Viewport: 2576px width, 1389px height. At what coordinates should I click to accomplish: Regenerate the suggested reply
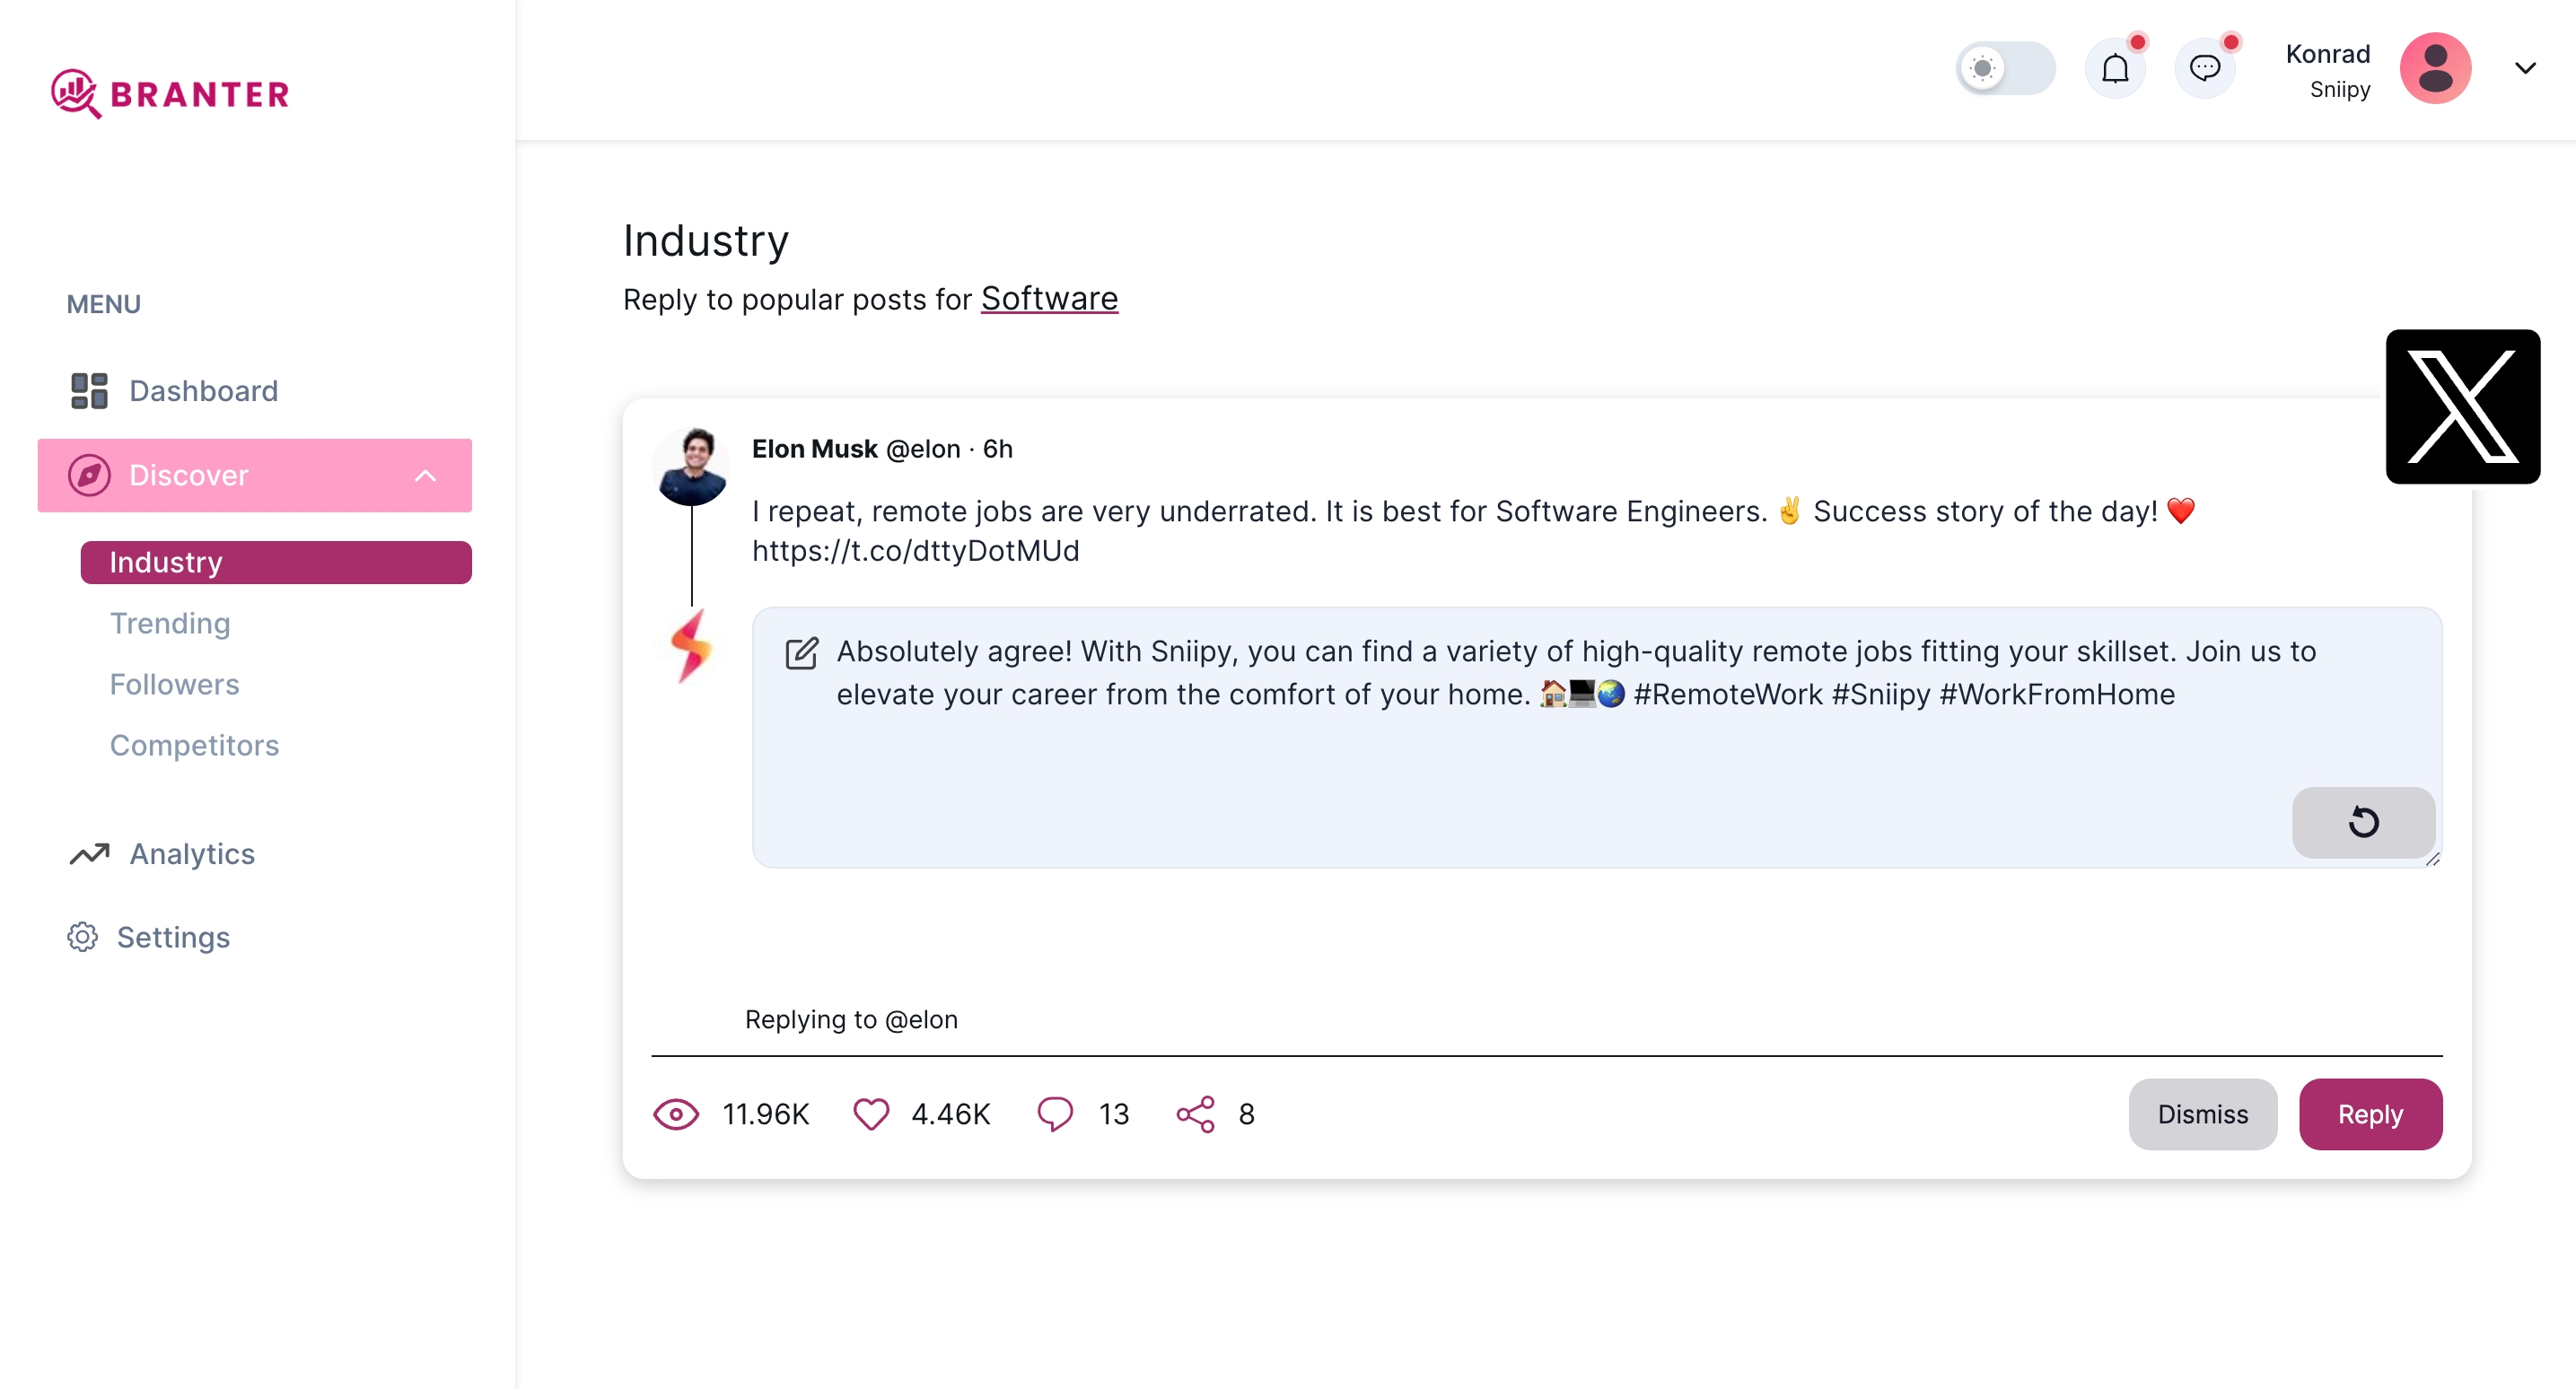click(x=2363, y=822)
